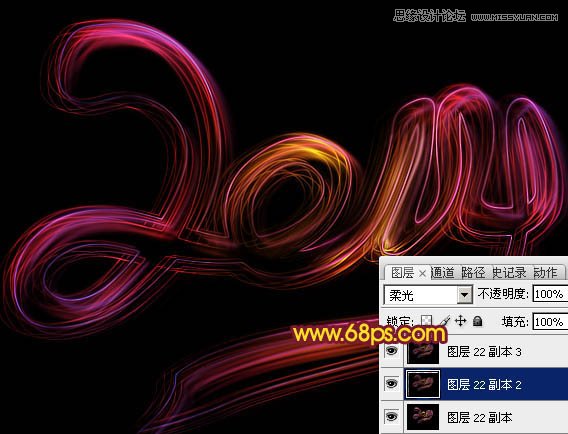Image resolution: width=568 pixels, height=434 pixels.
Task: Click the 填充 fill value field
Action: [550, 322]
